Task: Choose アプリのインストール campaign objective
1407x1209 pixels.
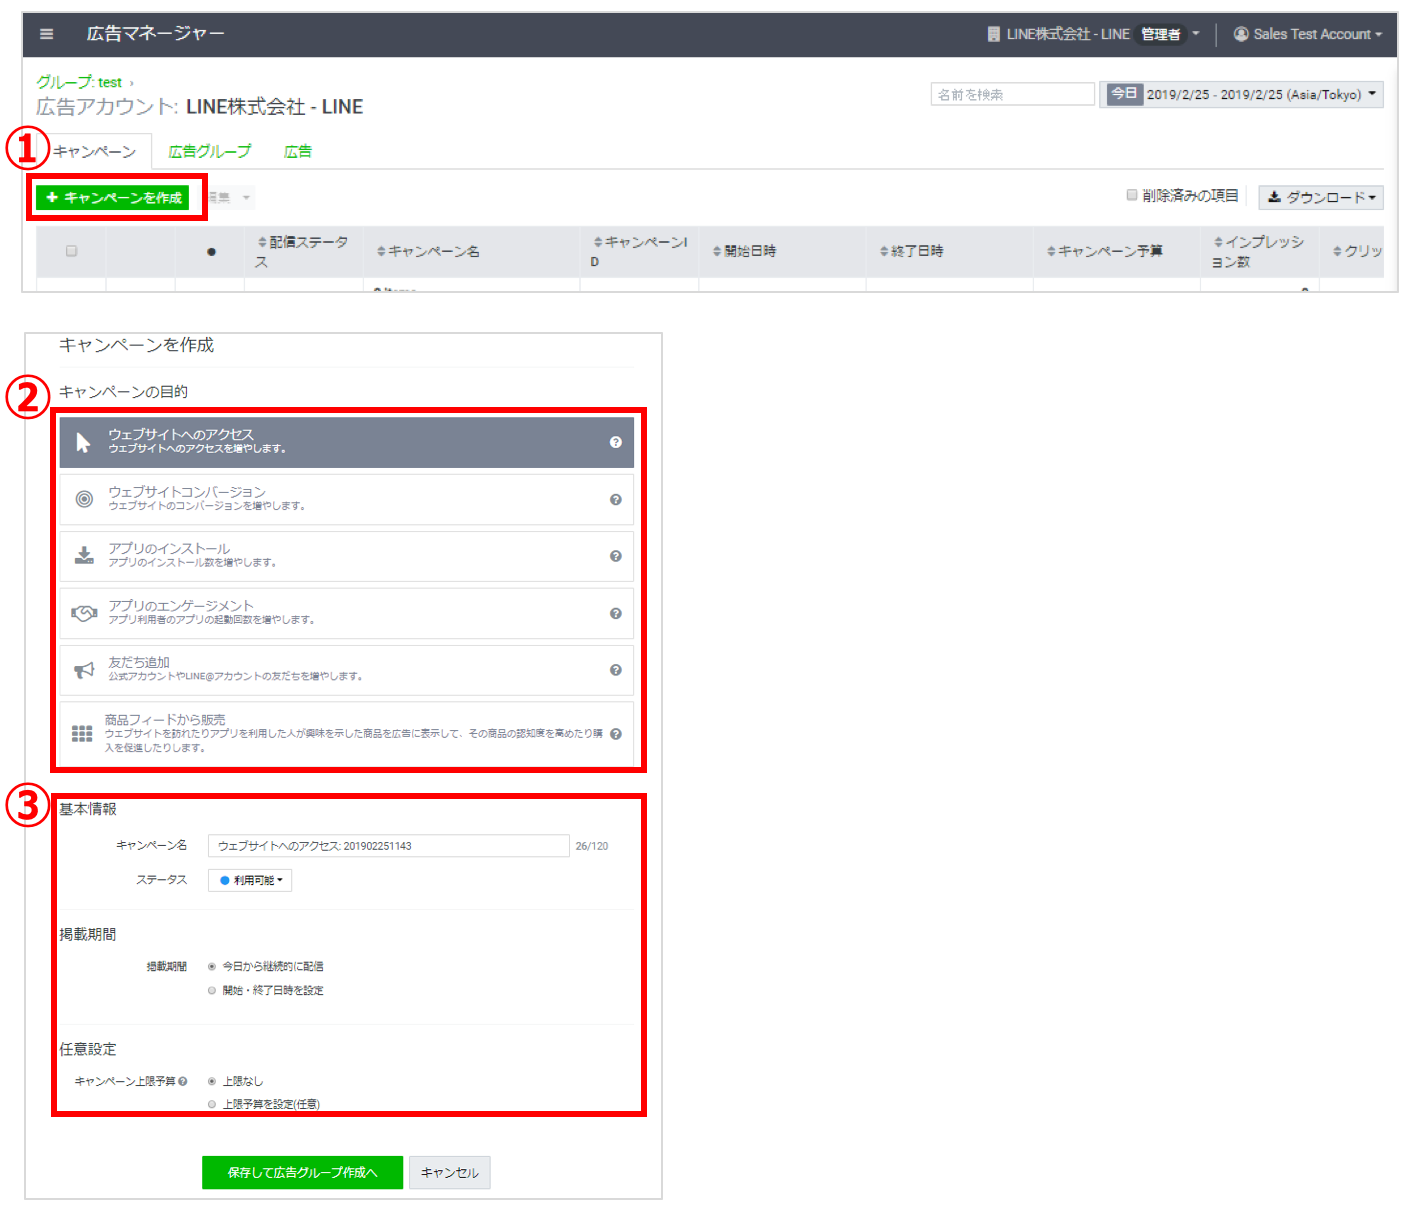Action: [x=346, y=556]
